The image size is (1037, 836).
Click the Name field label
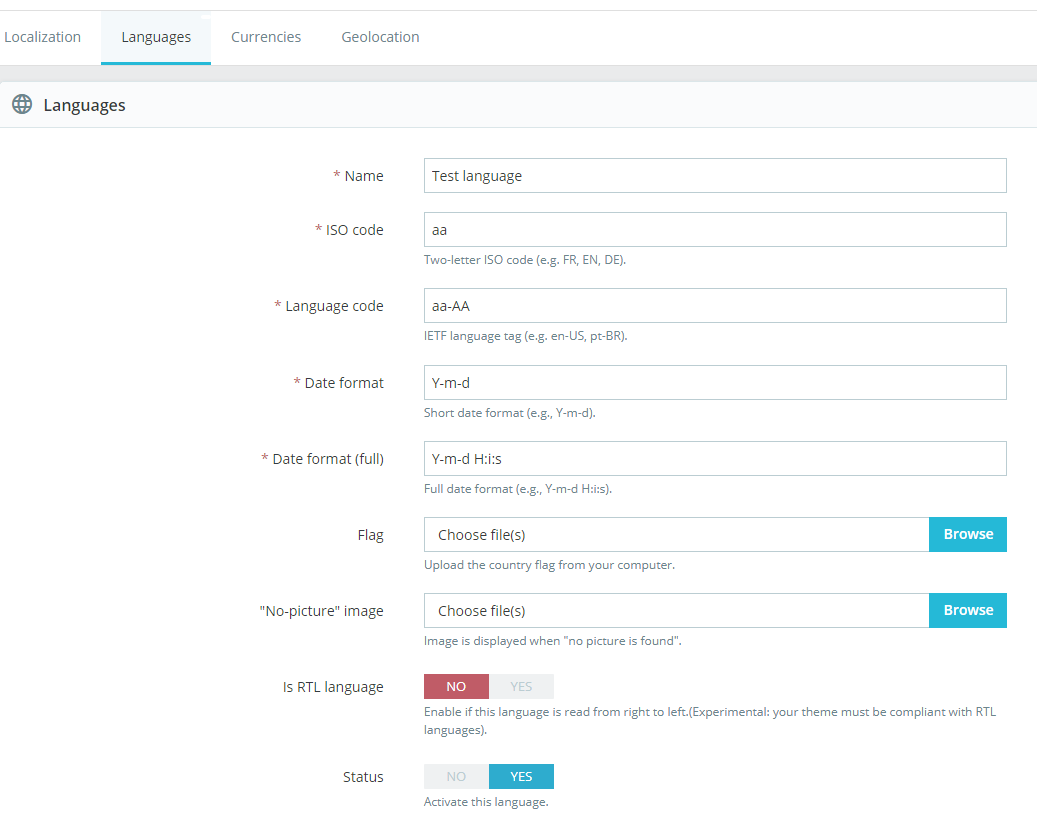pyautogui.click(x=364, y=176)
